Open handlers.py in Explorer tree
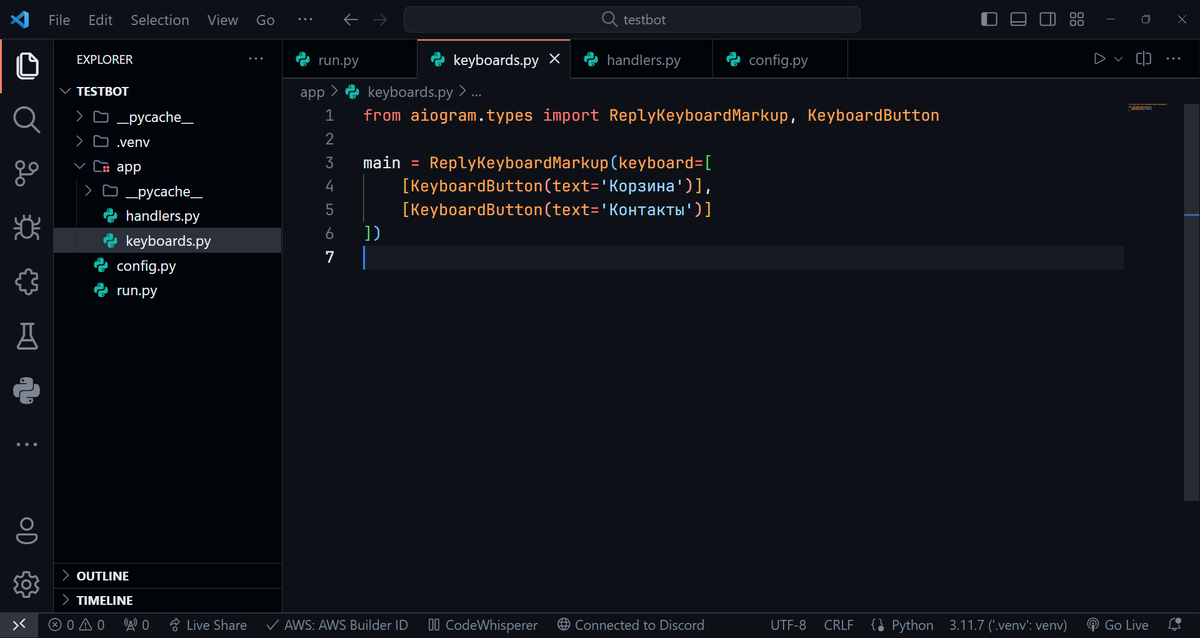The image size is (1200, 638). [x=167, y=216]
